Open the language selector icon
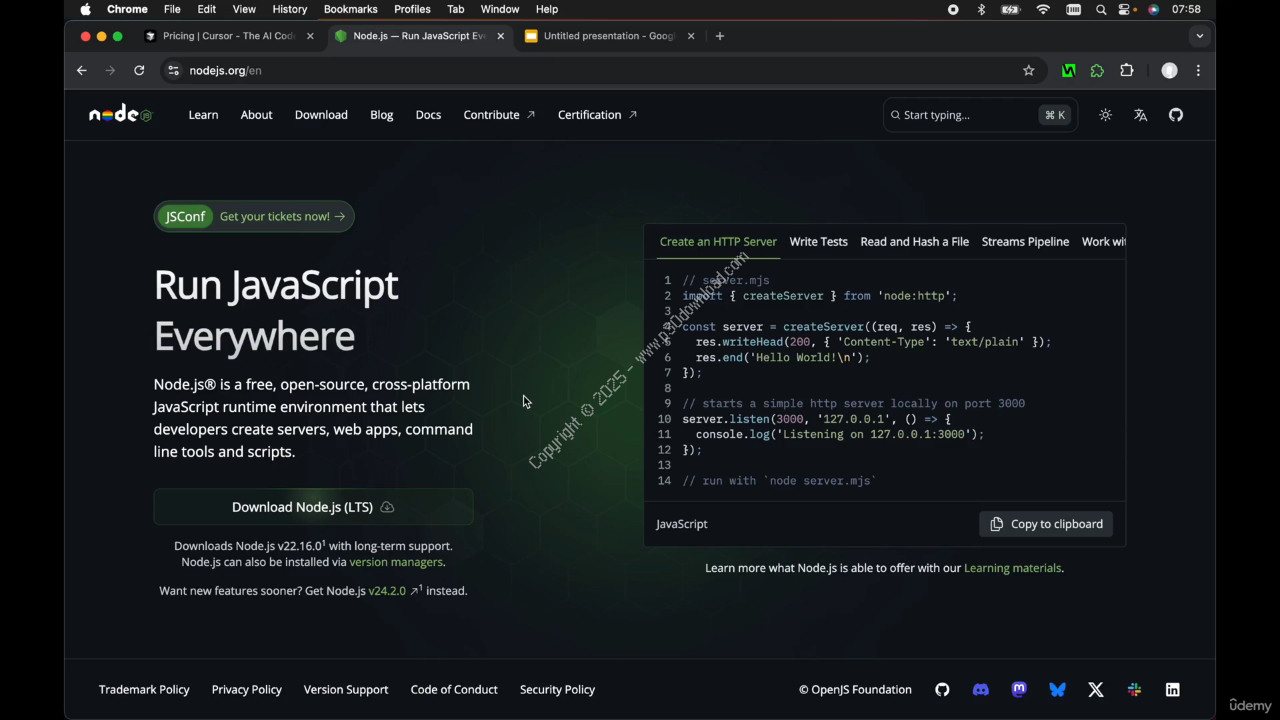 click(1140, 115)
